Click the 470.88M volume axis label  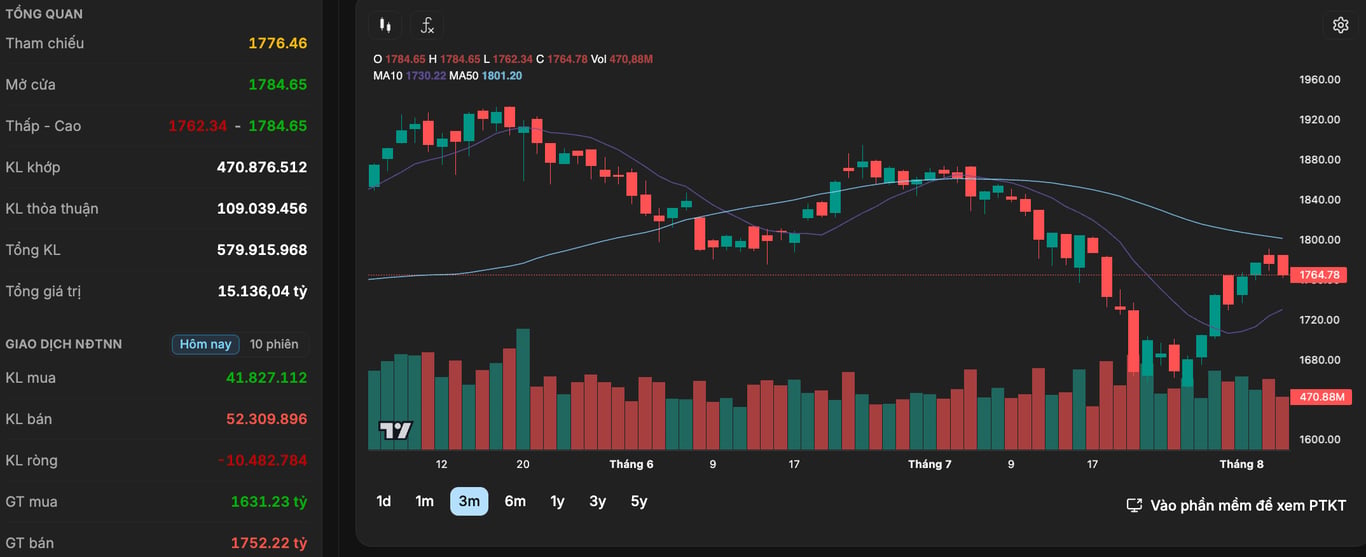1319,397
